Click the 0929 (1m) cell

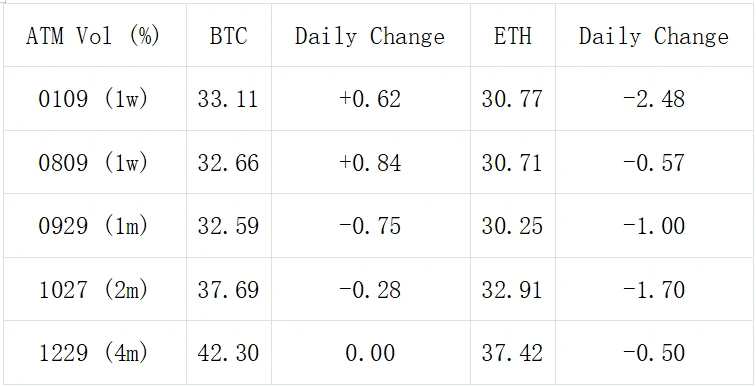coord(95,226)
